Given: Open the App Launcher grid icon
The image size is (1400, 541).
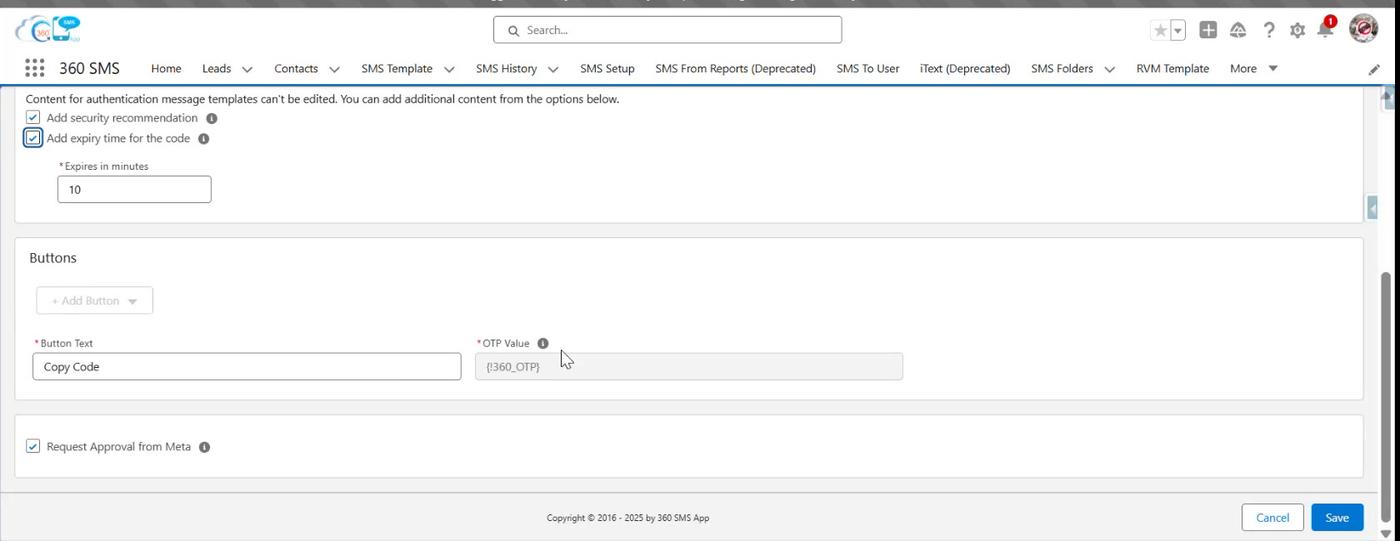Looking at the screenshot, I should pos(34,68).
